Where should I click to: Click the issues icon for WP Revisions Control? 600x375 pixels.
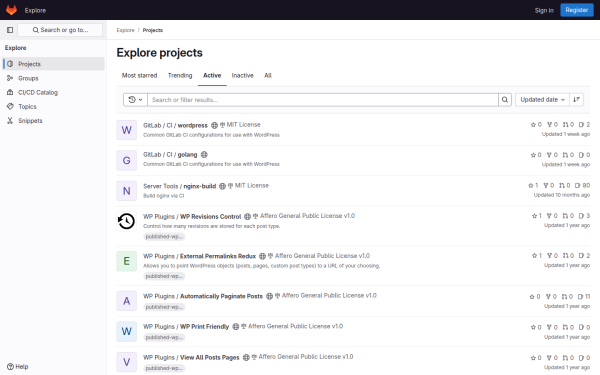(582, 216)
